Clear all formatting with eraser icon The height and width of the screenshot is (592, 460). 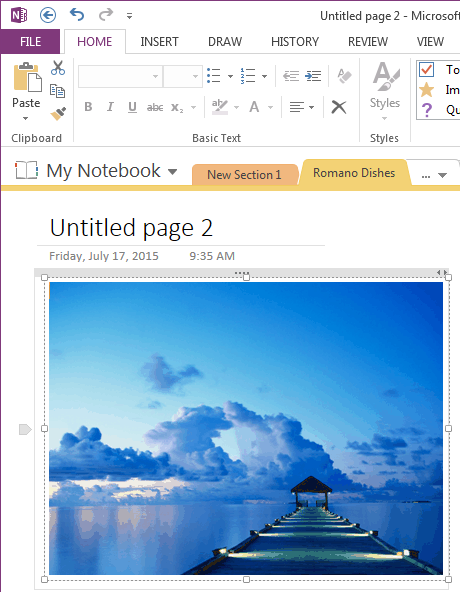pyautogui.click(x=344, y=76)
